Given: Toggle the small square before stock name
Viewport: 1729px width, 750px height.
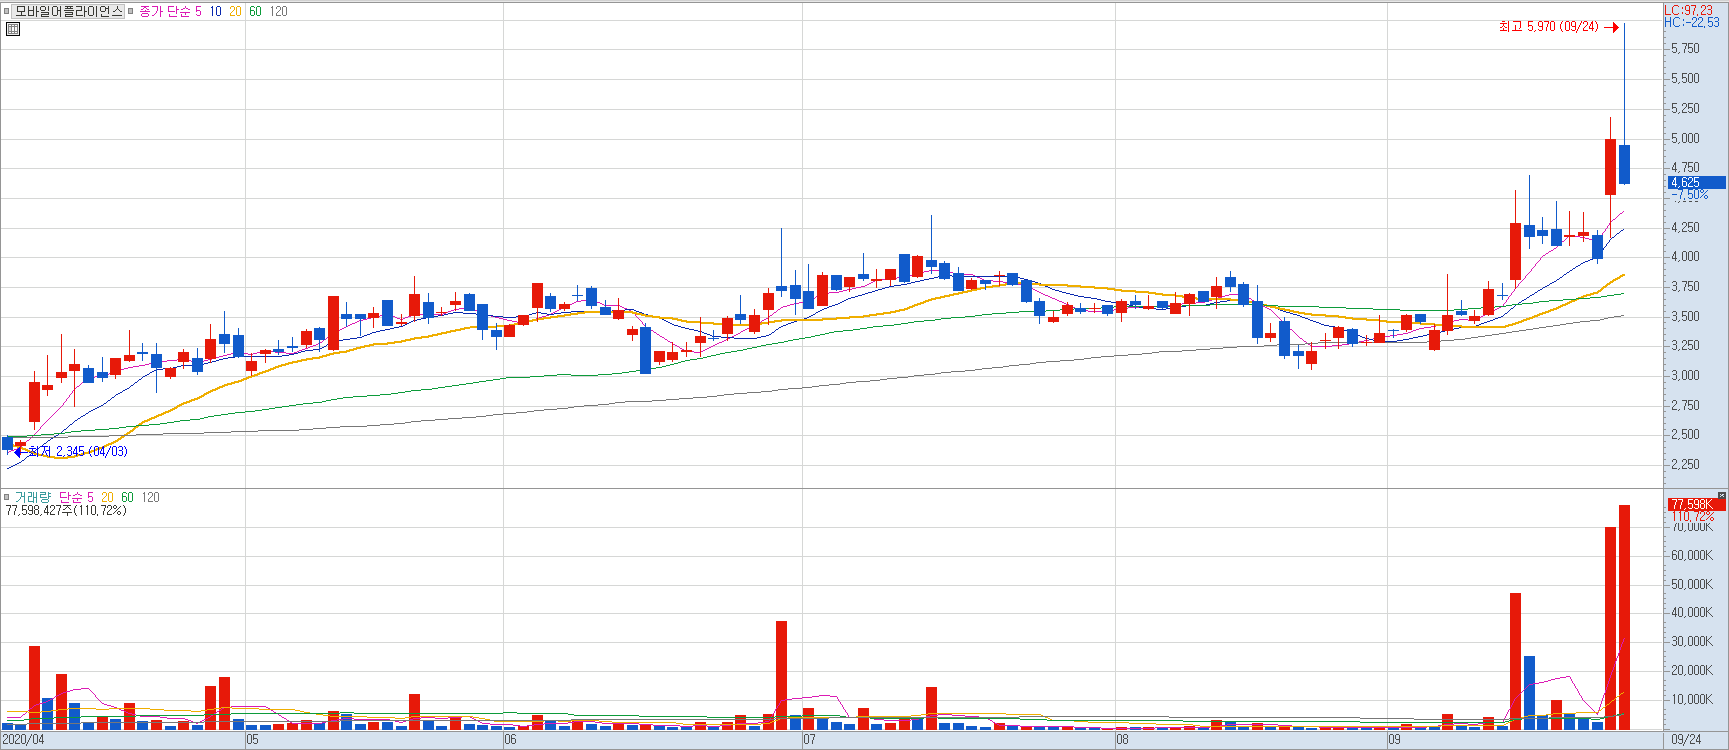Looking at the screenshot, I should [7, 11].
